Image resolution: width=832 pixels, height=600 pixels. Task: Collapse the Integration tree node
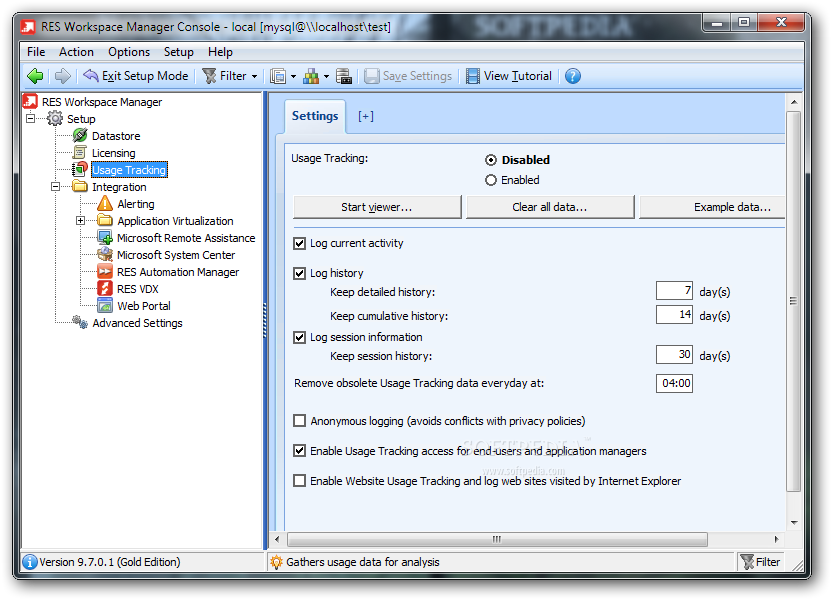pyautogui.click(x=55, y=187)
